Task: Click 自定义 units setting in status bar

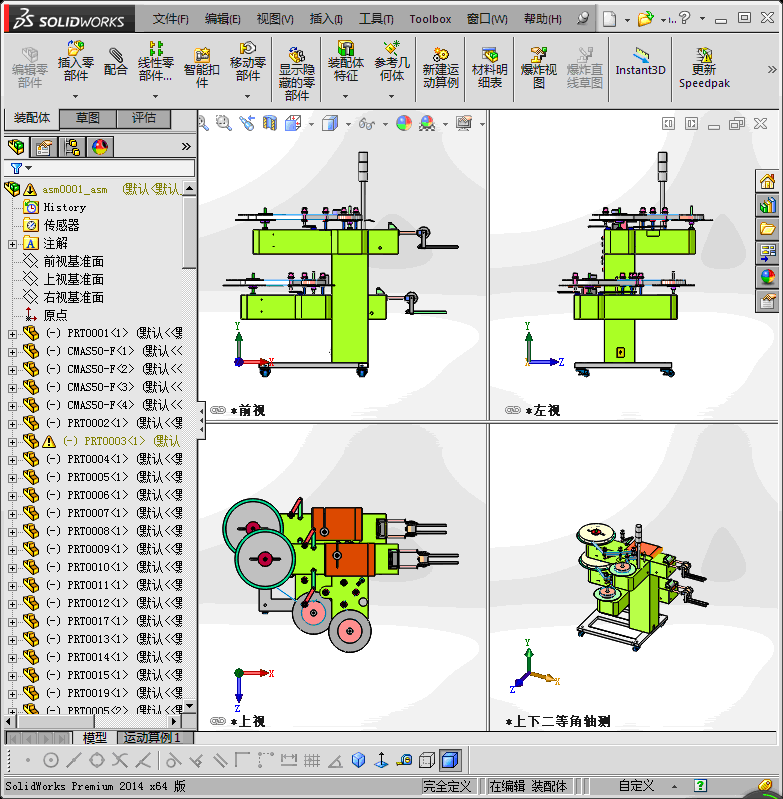Action: 636,786
